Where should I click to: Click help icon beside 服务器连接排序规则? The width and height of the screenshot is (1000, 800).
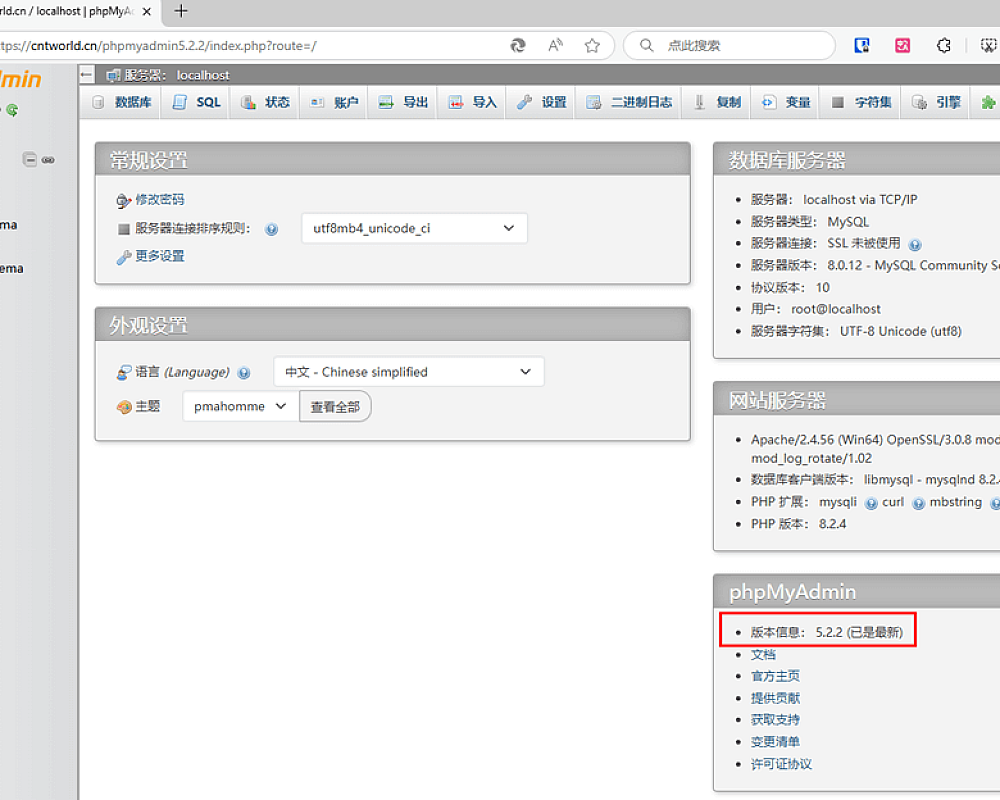pyautogui.click(x=271, y=229)
